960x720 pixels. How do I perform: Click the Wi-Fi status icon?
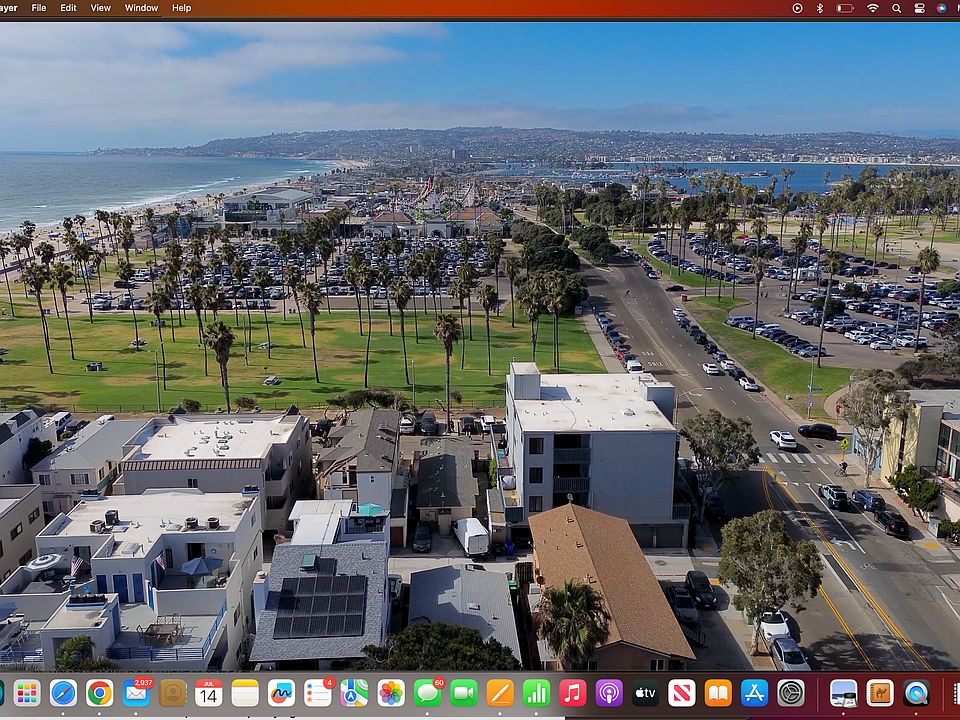pyautogui.click(x=872, y=7)
